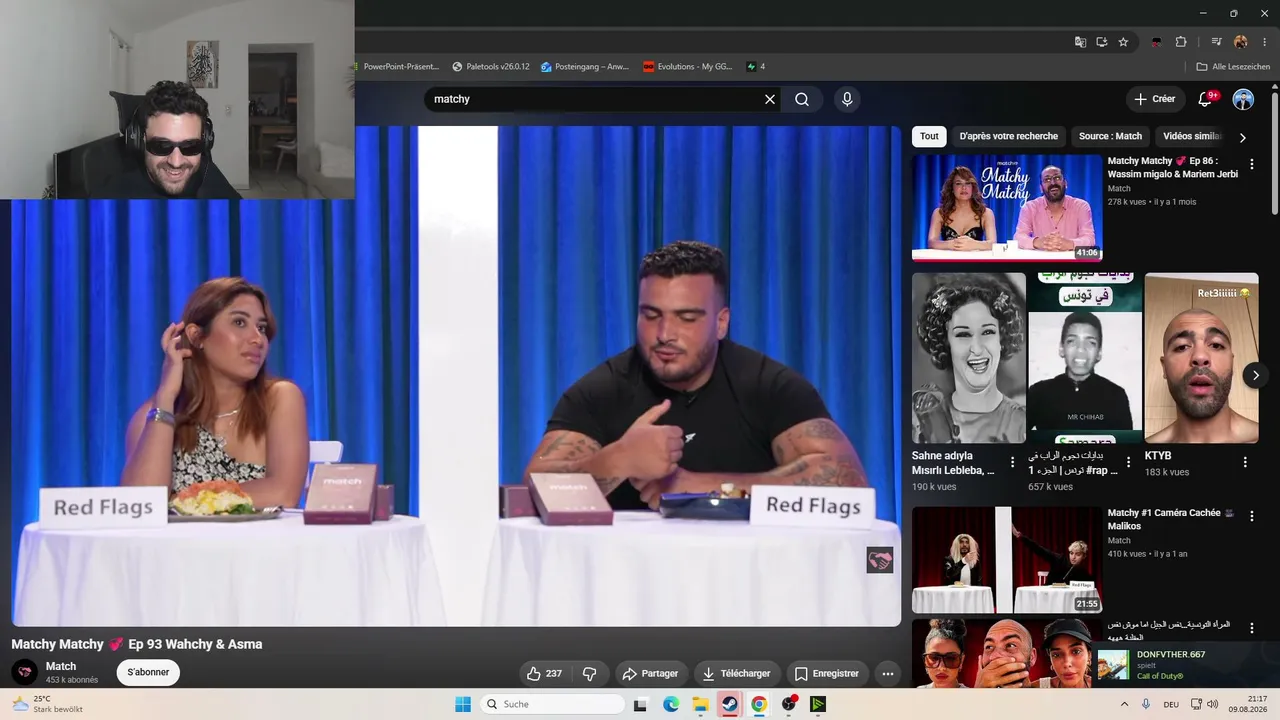1280x720 pixels.
Task: Show next shorts with the arrow button
Action: point(1255,375)
